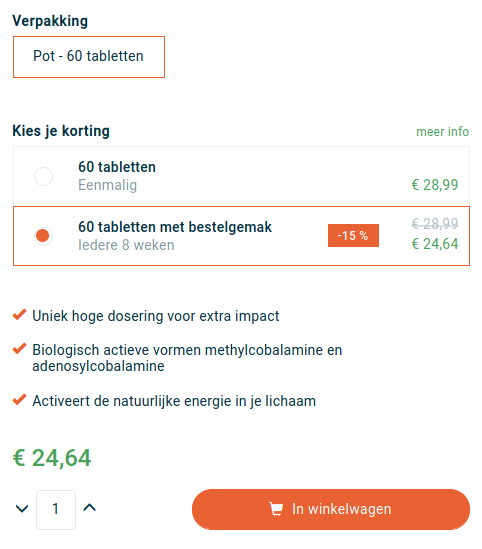Click the cart icon in the orange button

276,509
